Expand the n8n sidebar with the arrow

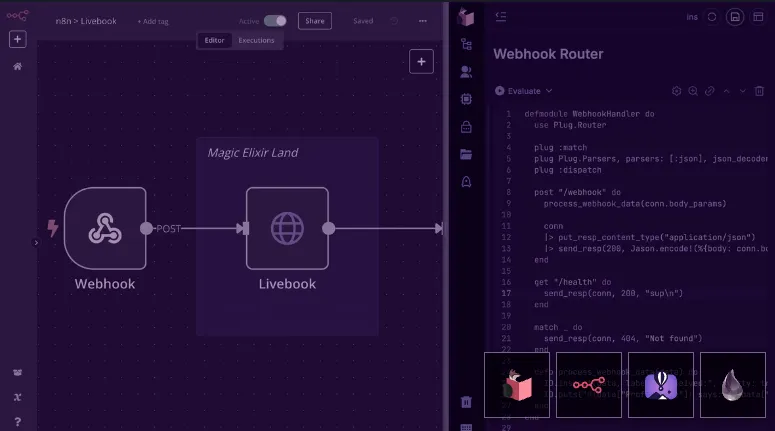[36, 242]
